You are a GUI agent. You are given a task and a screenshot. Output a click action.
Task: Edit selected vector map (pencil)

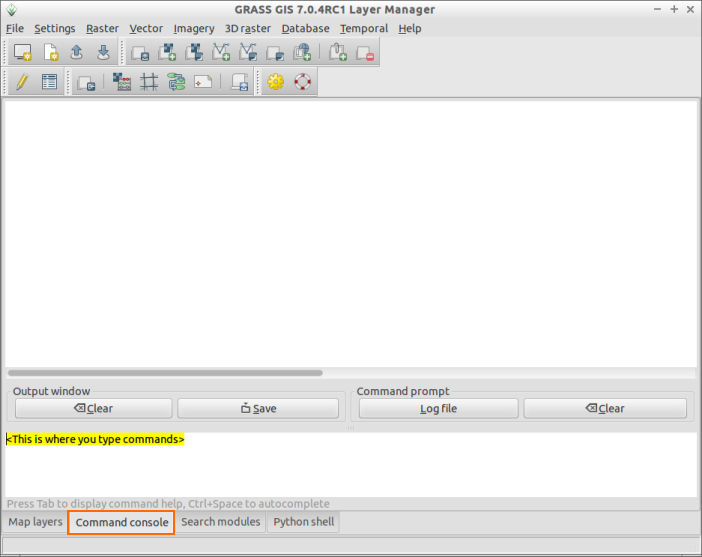click(22, 82)
